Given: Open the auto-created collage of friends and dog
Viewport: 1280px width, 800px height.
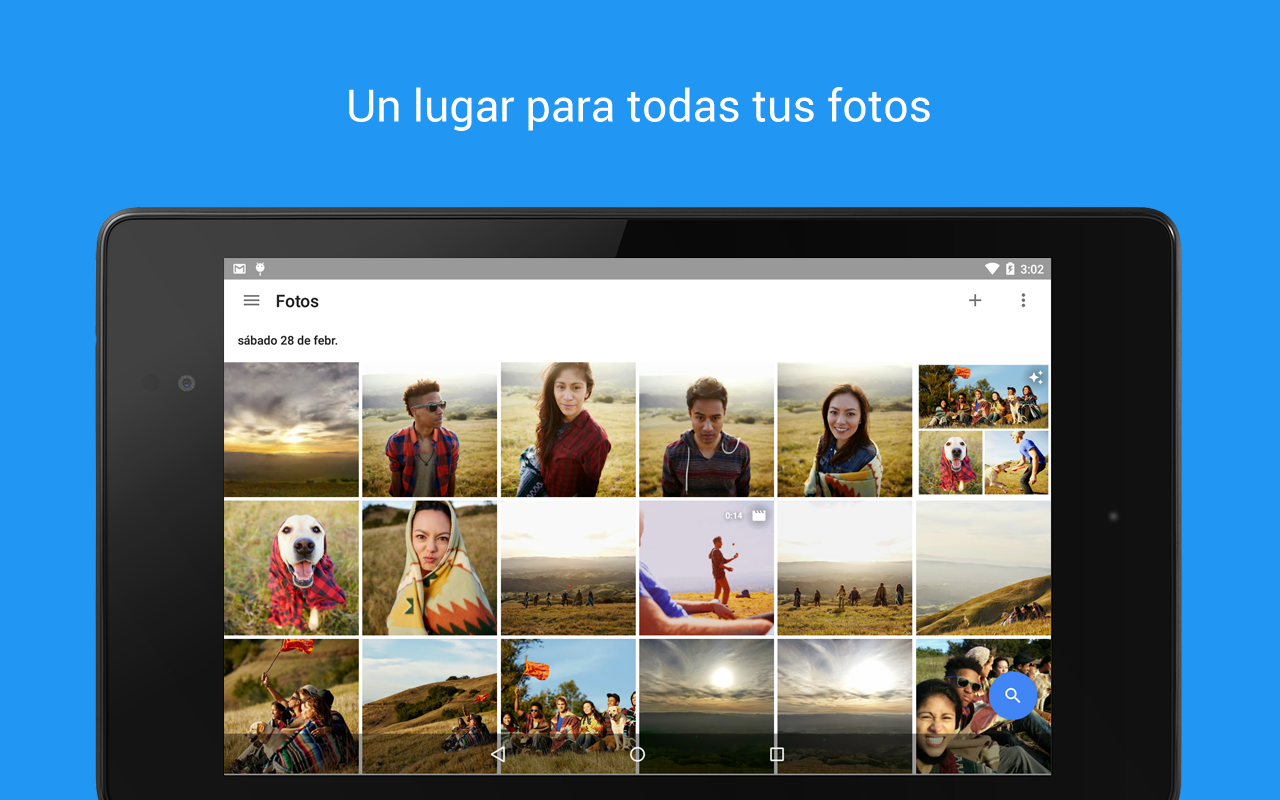Looking at the screenshot, I should pos(984,429).
